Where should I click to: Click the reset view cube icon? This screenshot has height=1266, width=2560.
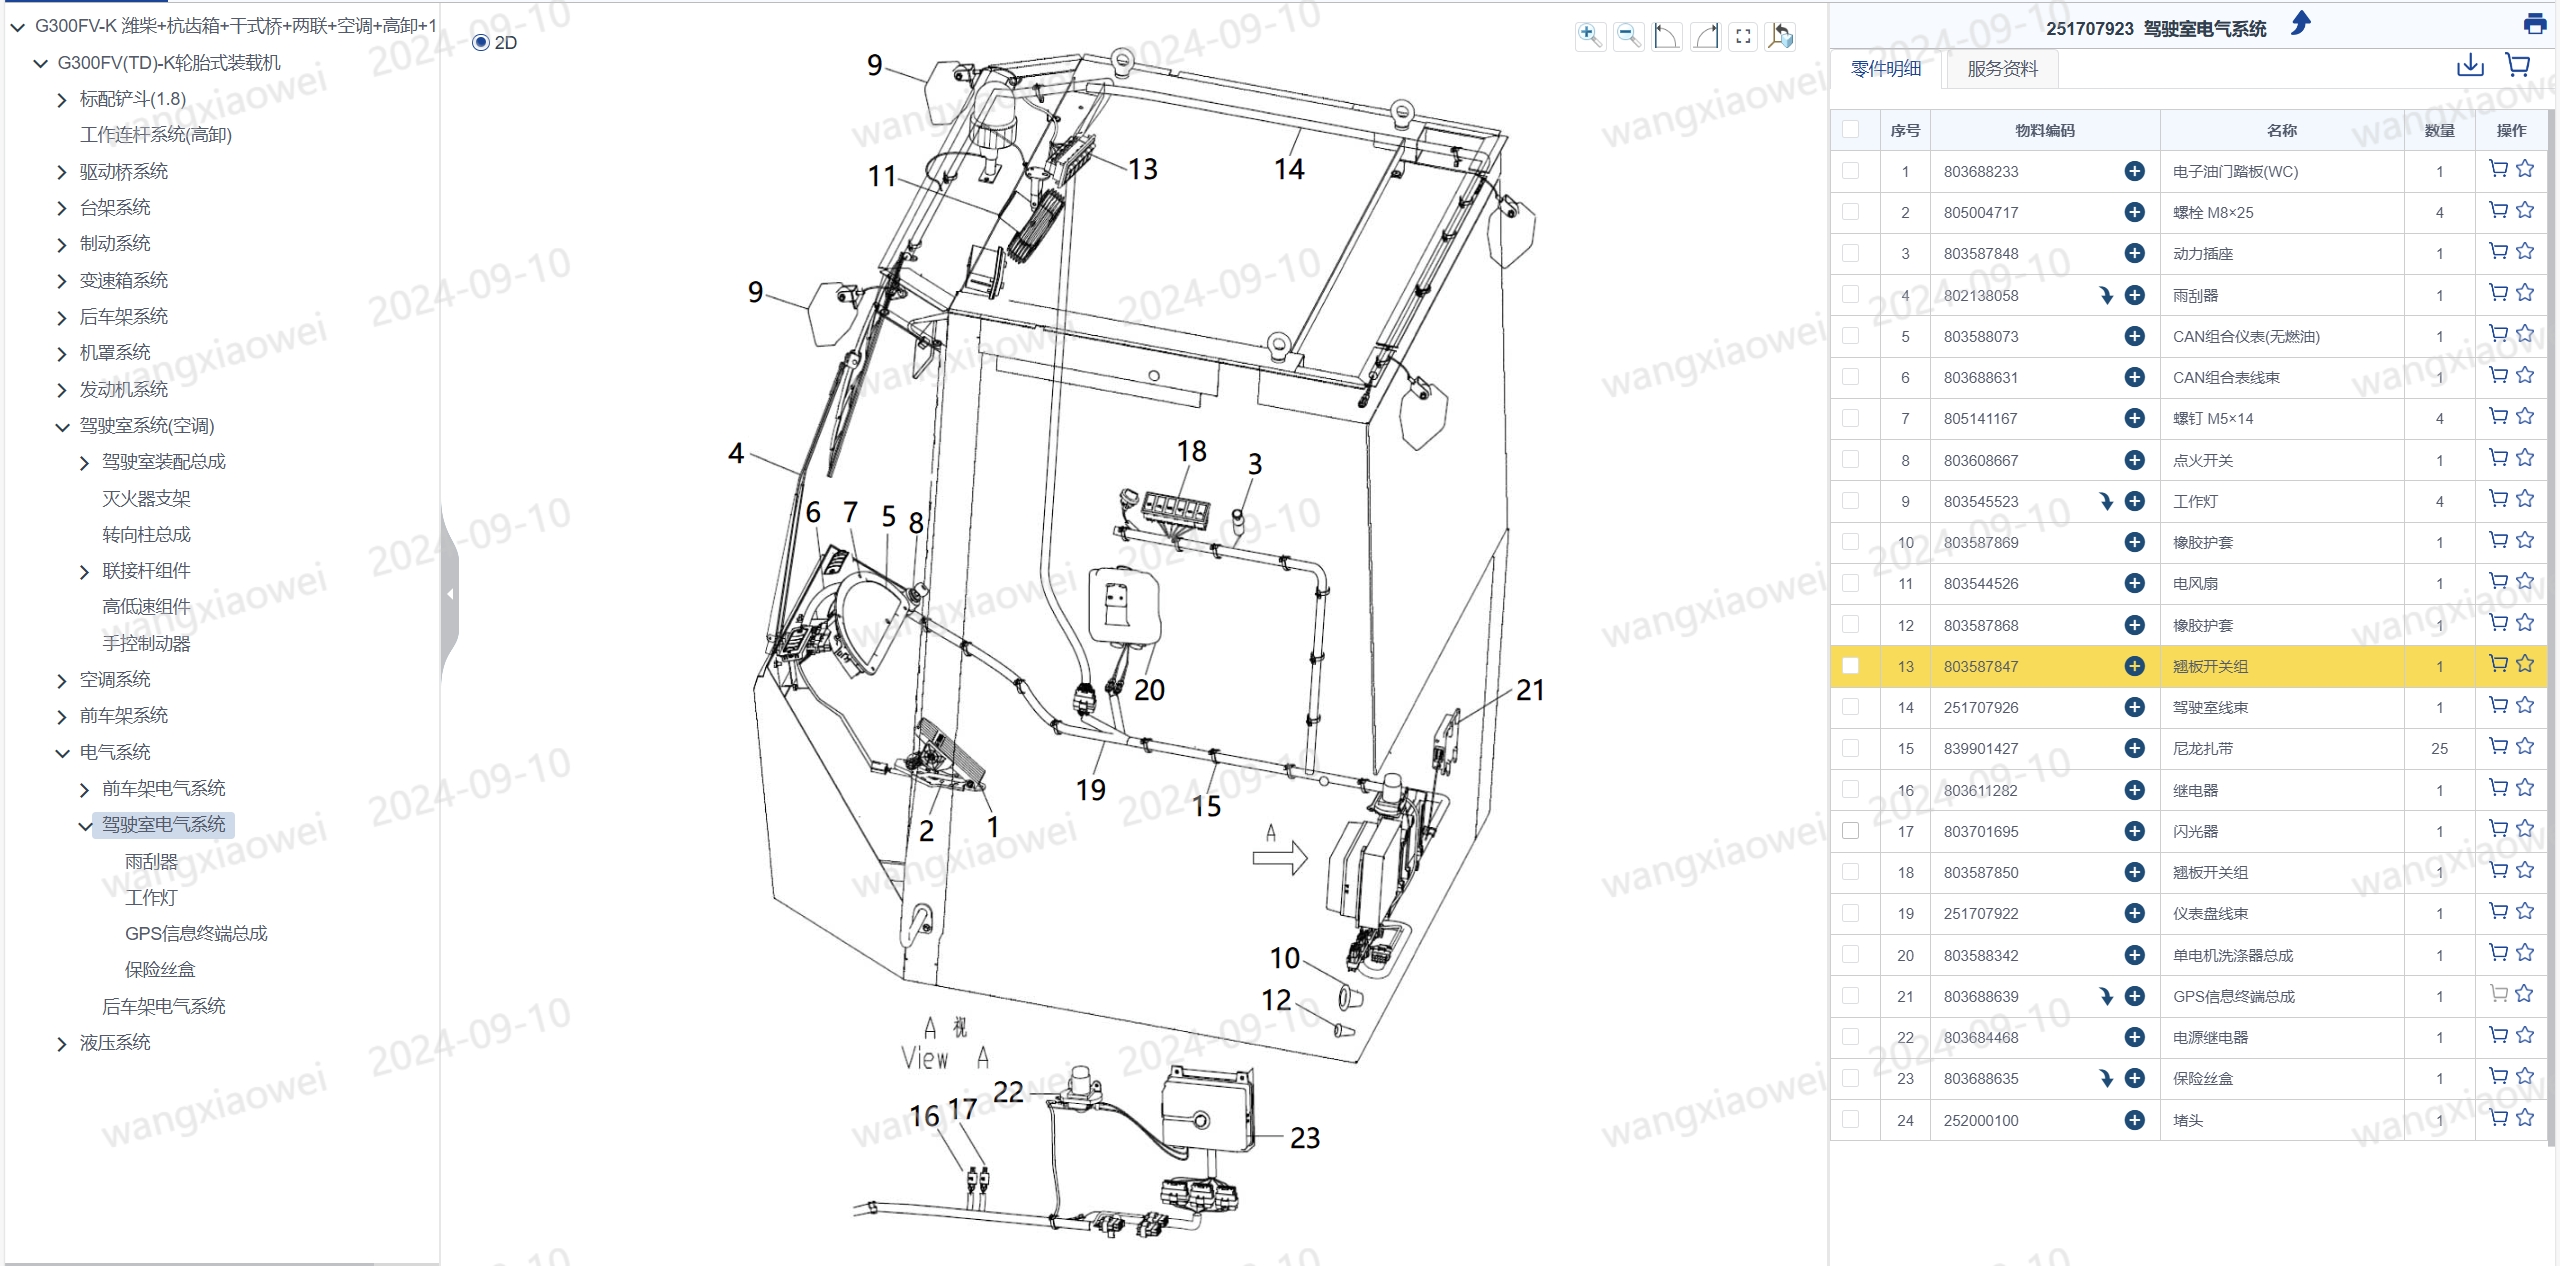coord(1781,36)
